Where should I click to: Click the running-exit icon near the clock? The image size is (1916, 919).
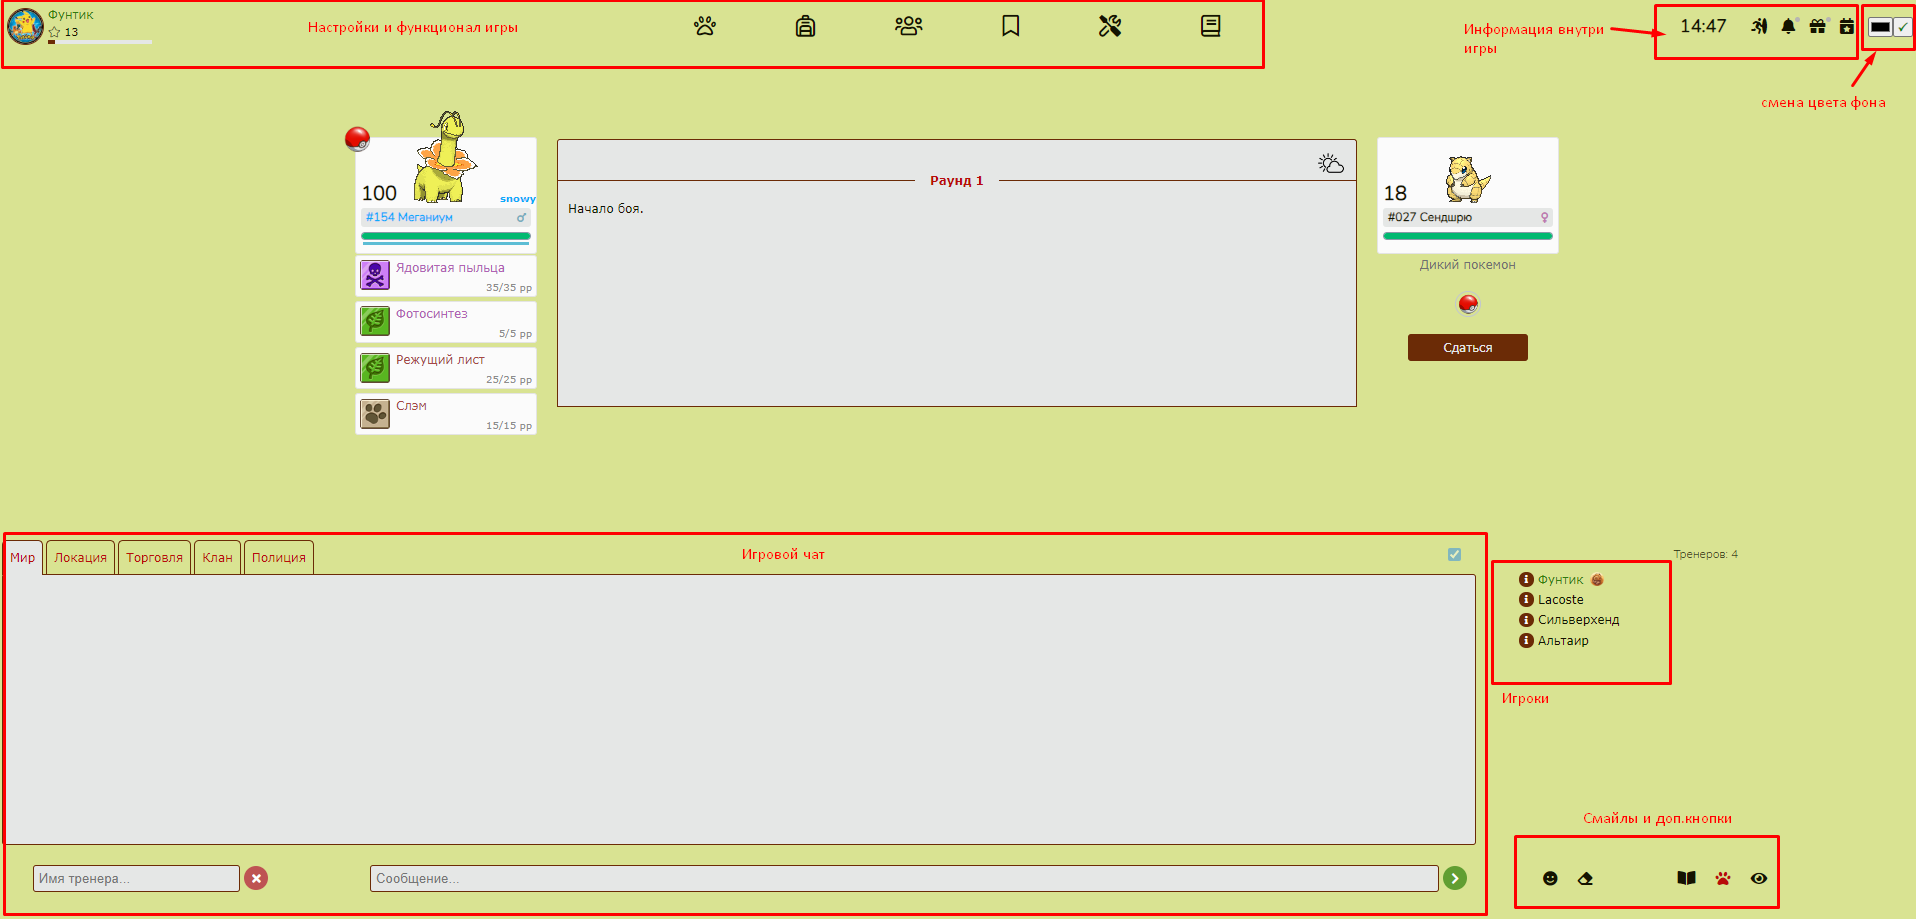(1759, 26)
